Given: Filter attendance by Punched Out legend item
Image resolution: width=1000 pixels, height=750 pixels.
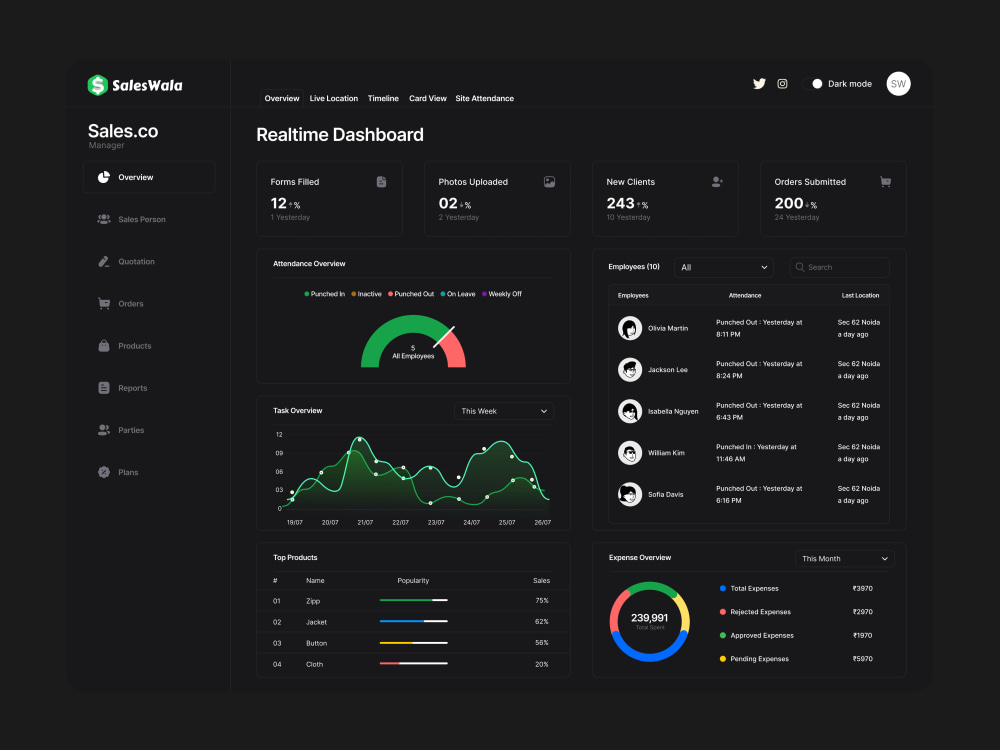Looking at the screenshot, I should (x=417, y=294).
